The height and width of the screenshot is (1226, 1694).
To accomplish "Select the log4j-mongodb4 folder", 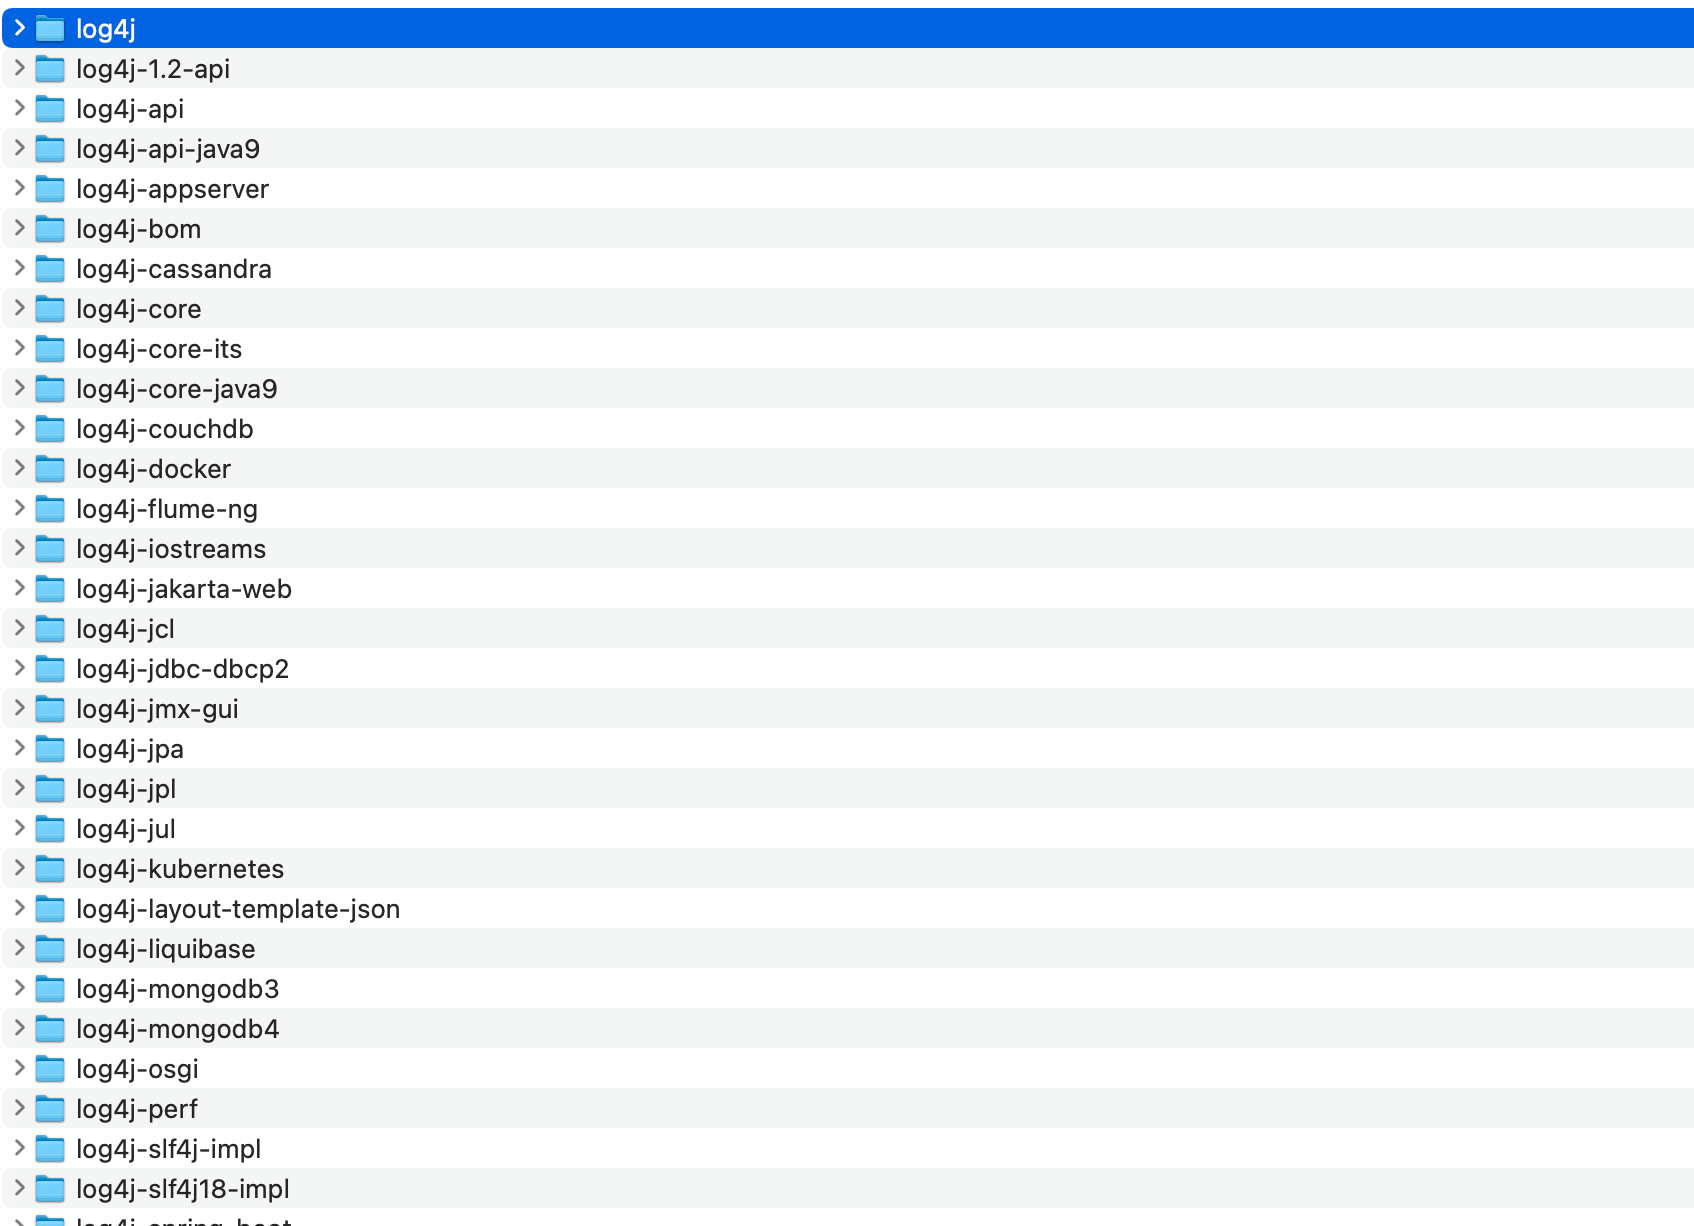I will [x=178, y=1029].
